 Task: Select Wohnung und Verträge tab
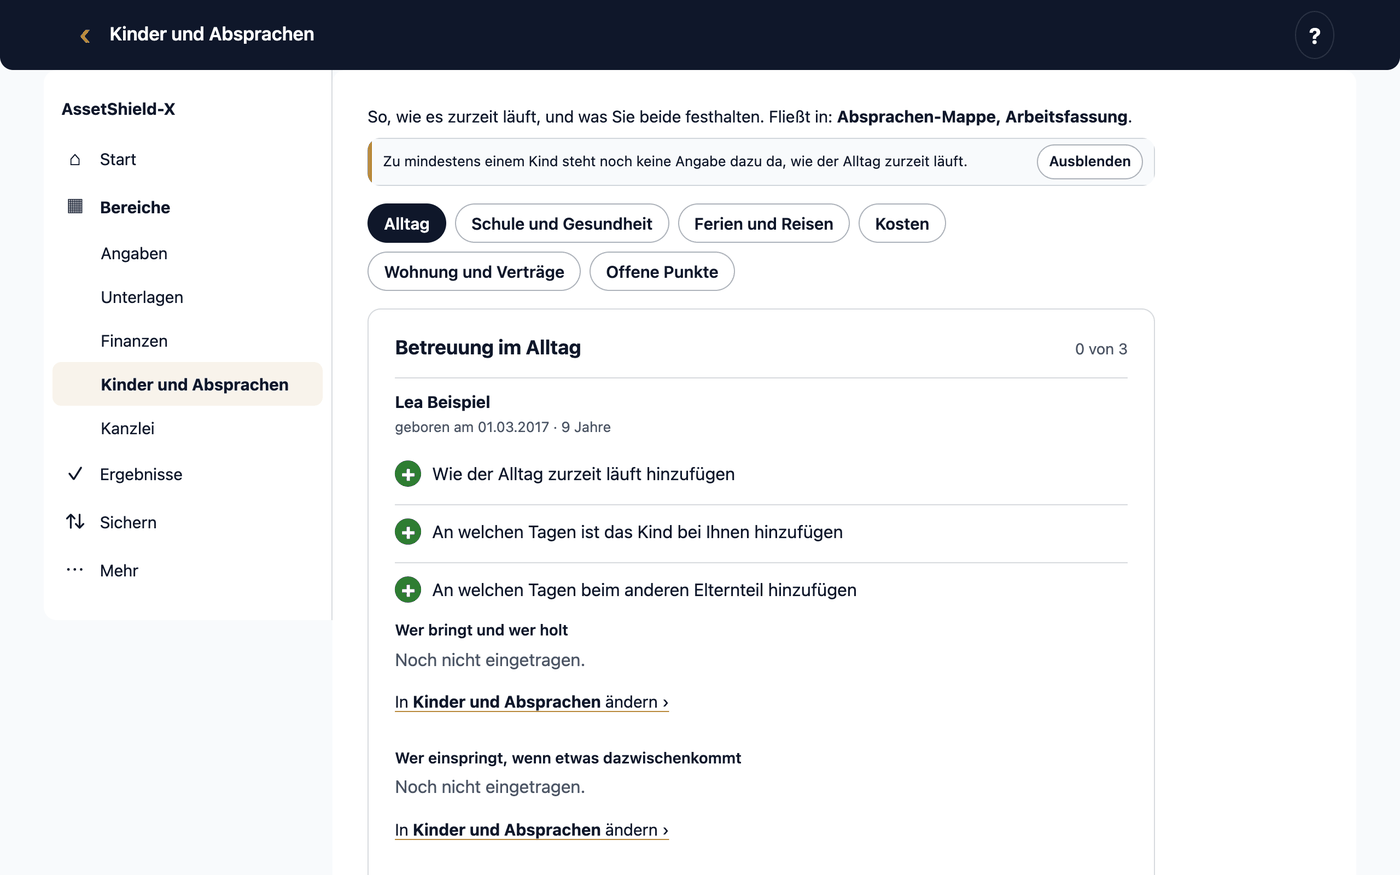point(474,272)
